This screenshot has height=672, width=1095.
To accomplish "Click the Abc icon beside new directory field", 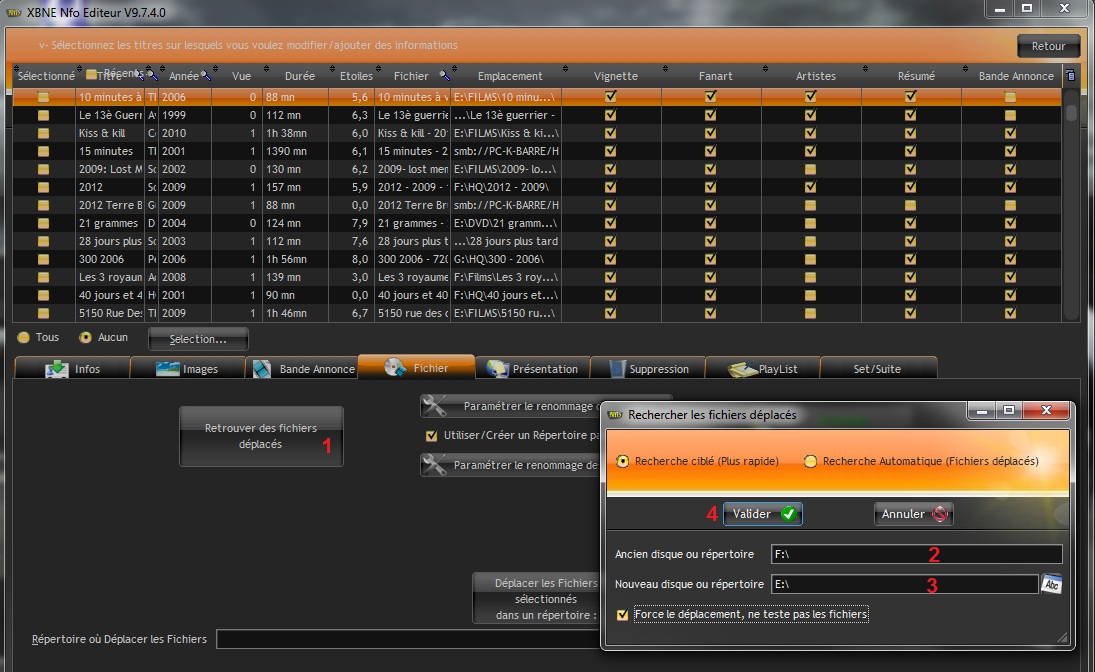I will [1051, 584].
